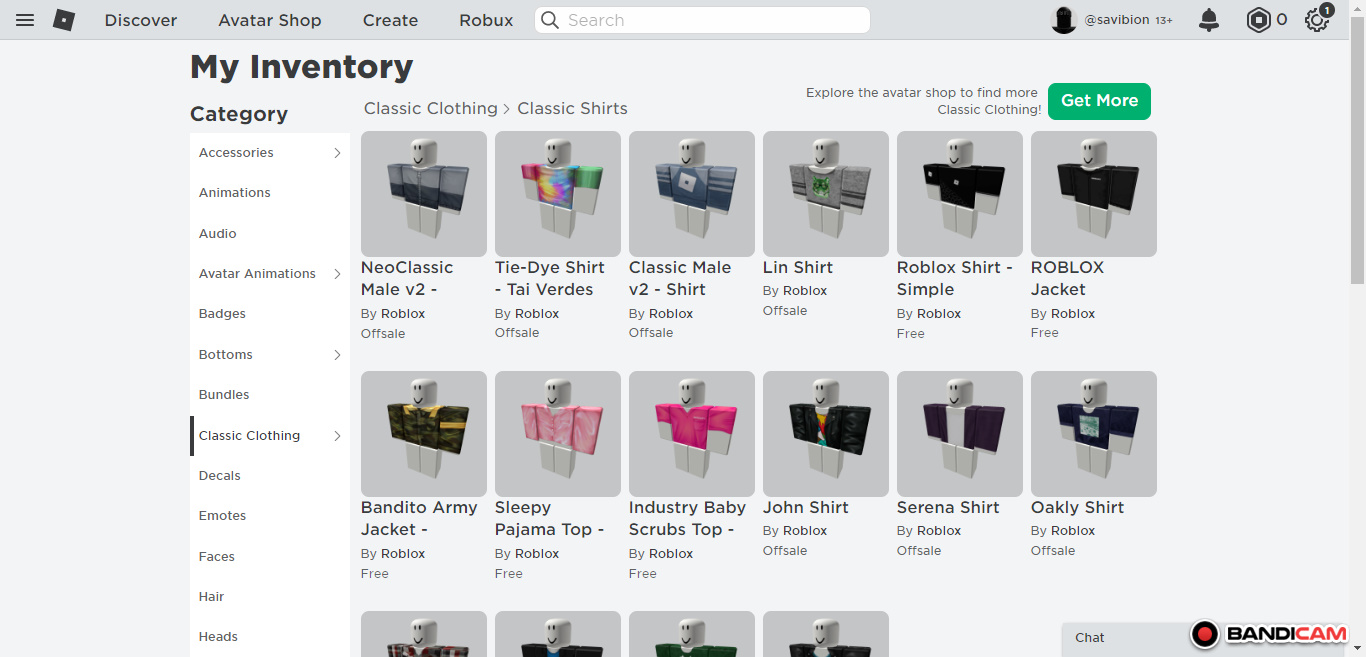
Task: Expand the Bottoms category chevron
Action: (337, 355)
